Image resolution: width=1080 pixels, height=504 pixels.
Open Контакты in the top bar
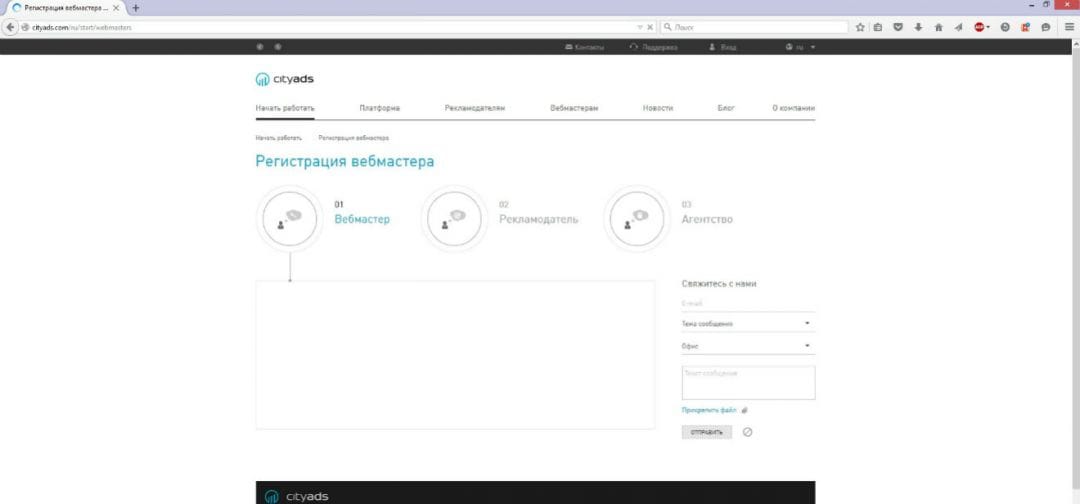click(x=585, y=47)
